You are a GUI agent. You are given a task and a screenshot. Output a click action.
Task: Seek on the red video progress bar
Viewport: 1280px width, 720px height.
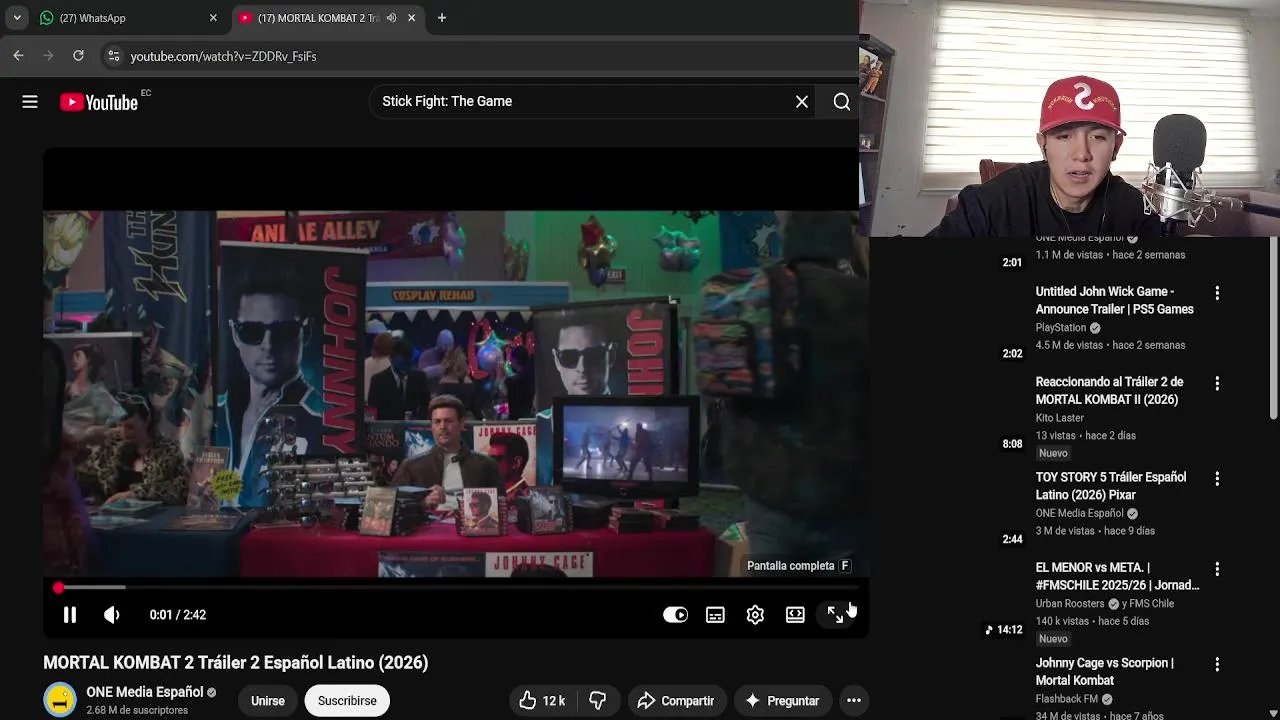coord(456,587)
